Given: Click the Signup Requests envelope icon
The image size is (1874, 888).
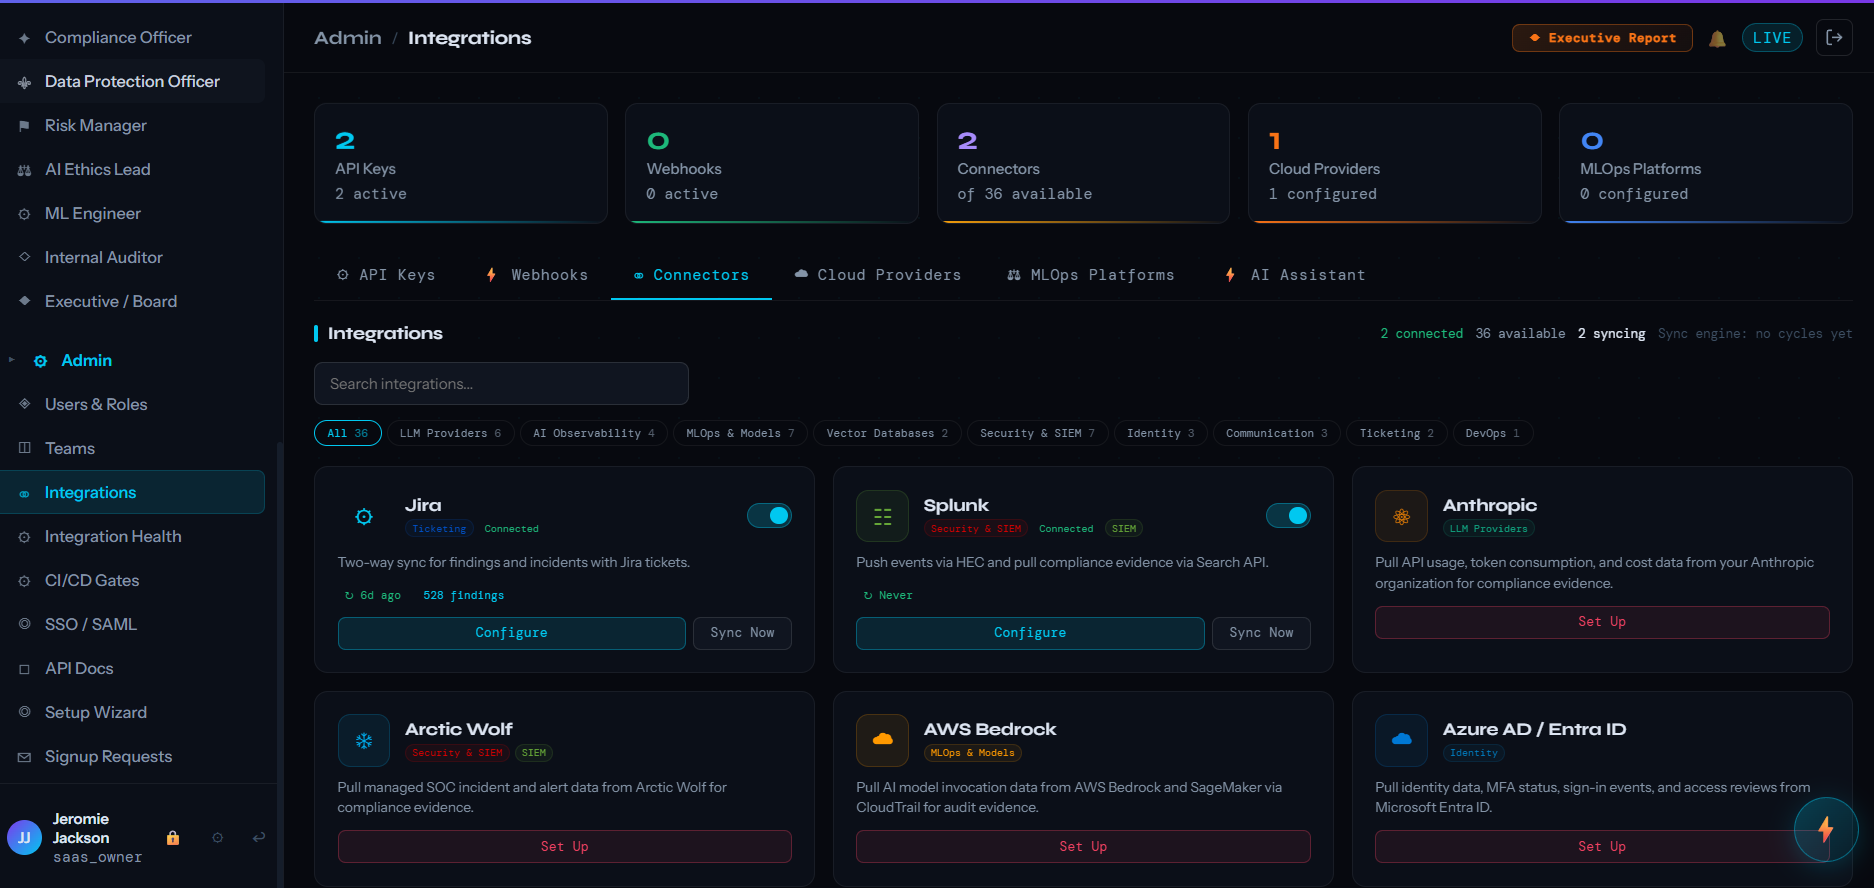Looking at the screenshot, I should pos(24,757).
